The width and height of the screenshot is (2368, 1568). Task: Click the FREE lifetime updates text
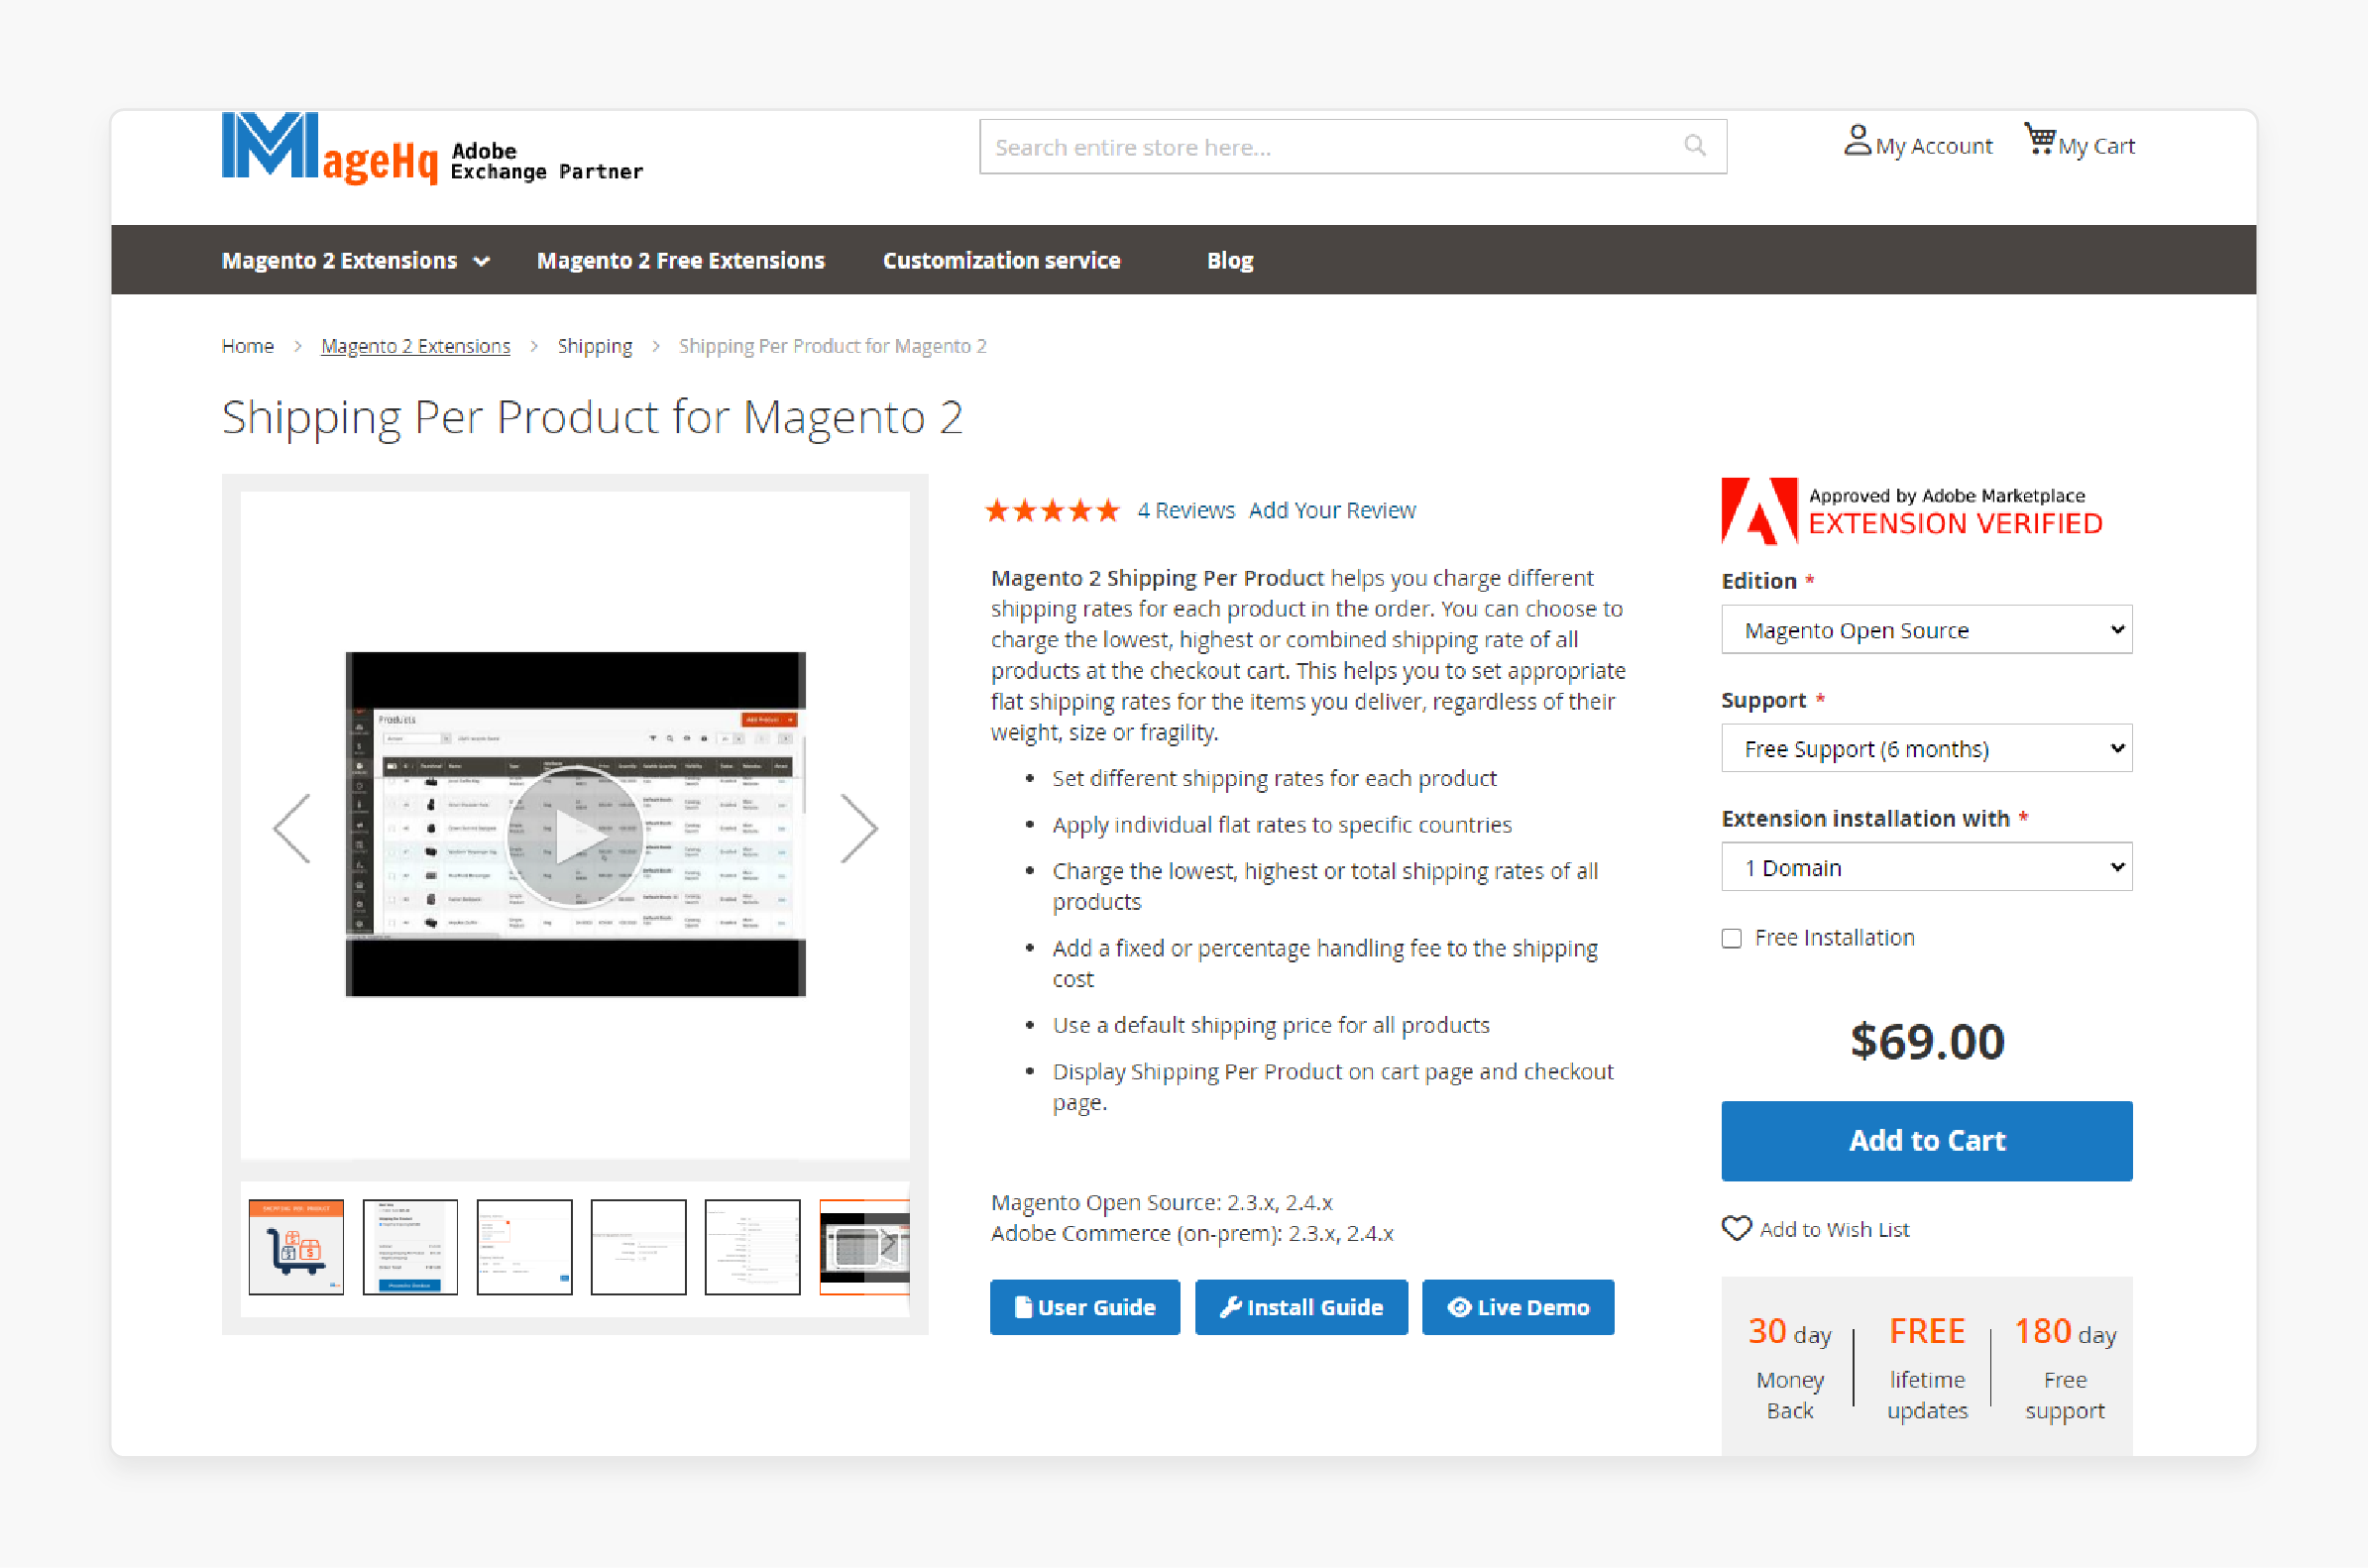(1926, 1367)
